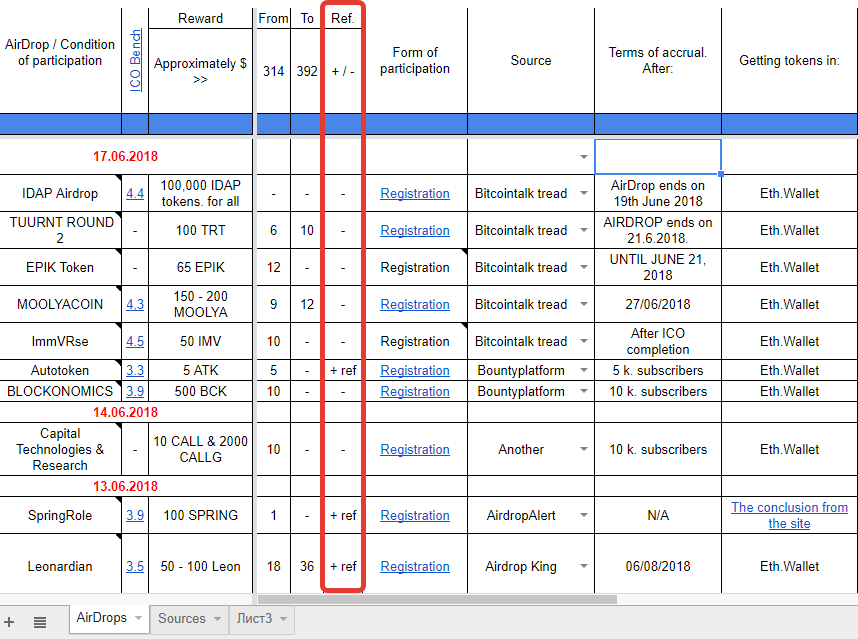
Task: Select the '100 SPRING' reward cell
Action: [200, 515]
